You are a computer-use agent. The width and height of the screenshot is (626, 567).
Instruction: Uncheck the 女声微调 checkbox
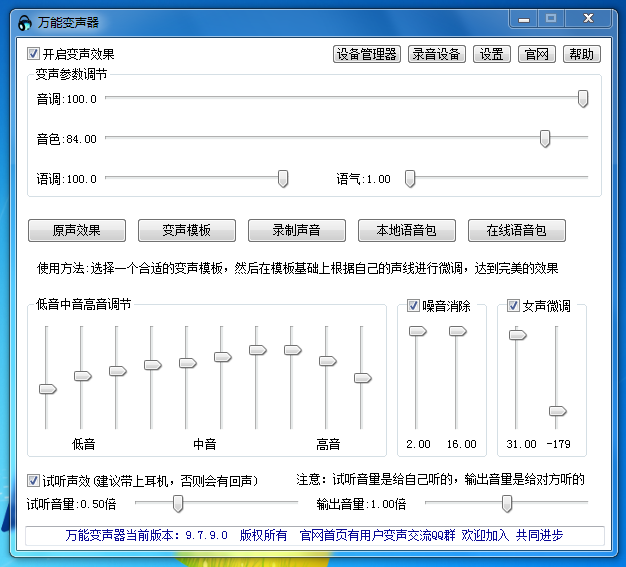(x=514, y=306)
